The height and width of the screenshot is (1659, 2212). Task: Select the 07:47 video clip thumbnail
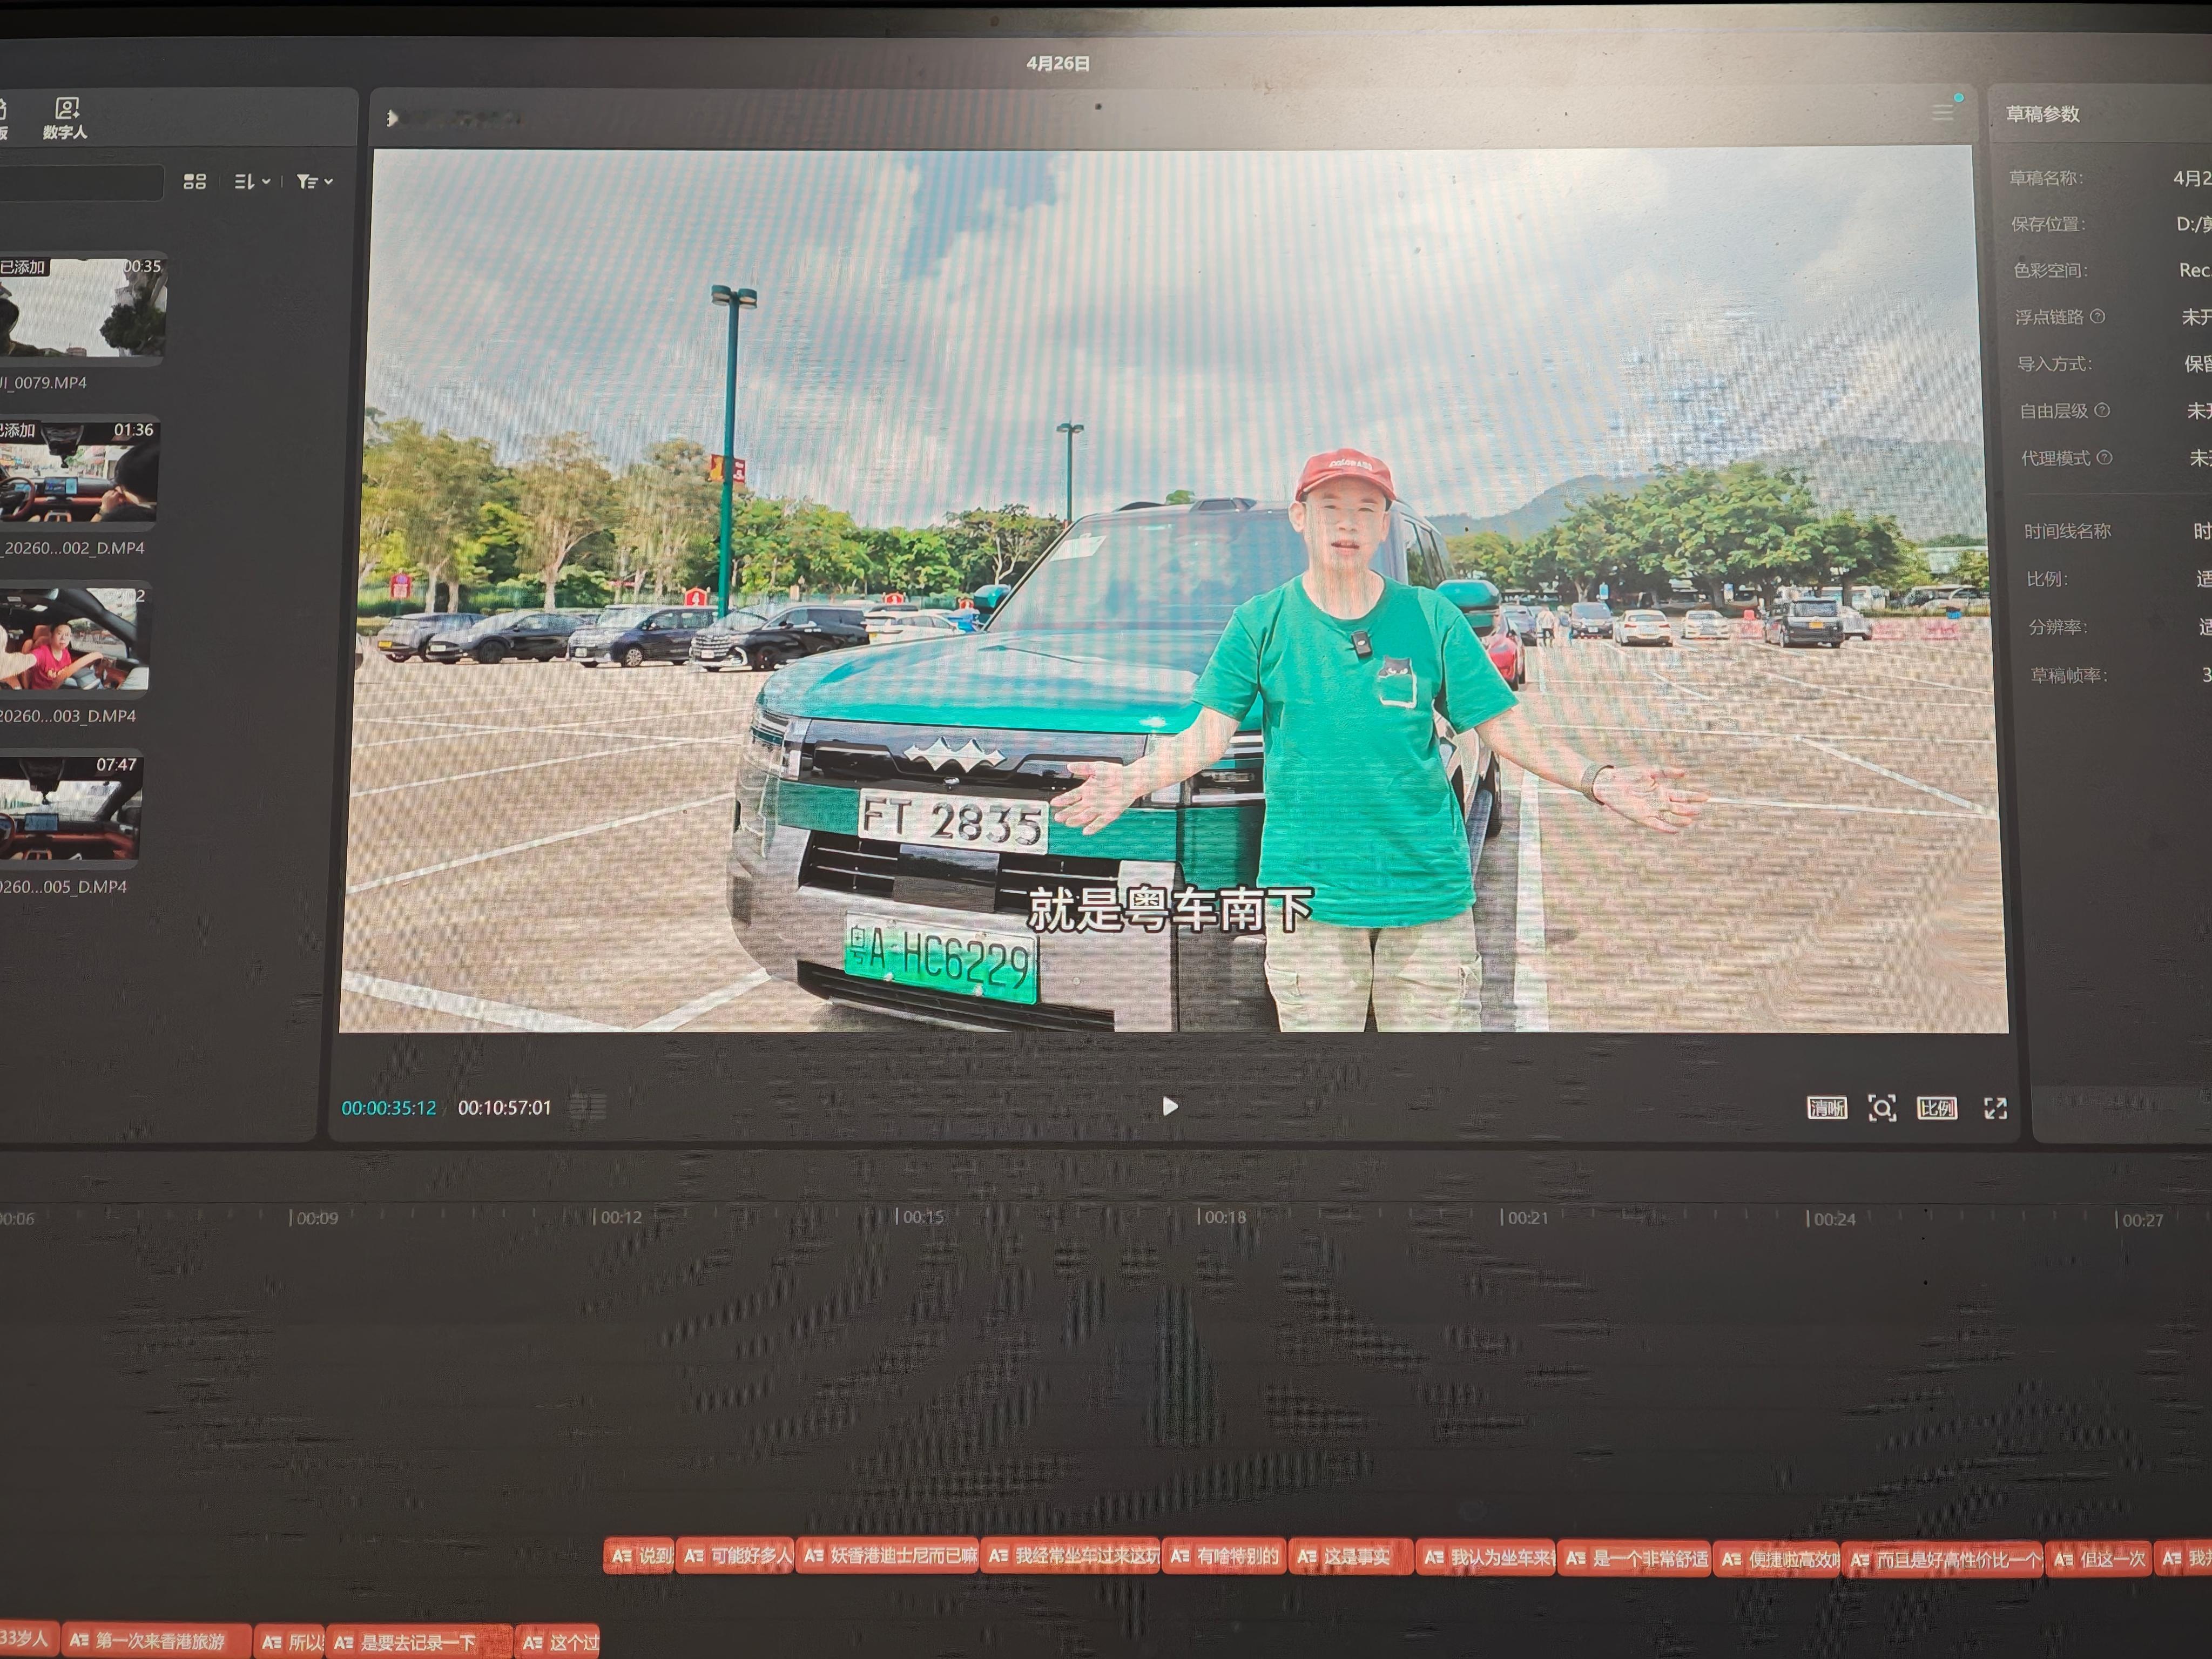click(70, 807)
